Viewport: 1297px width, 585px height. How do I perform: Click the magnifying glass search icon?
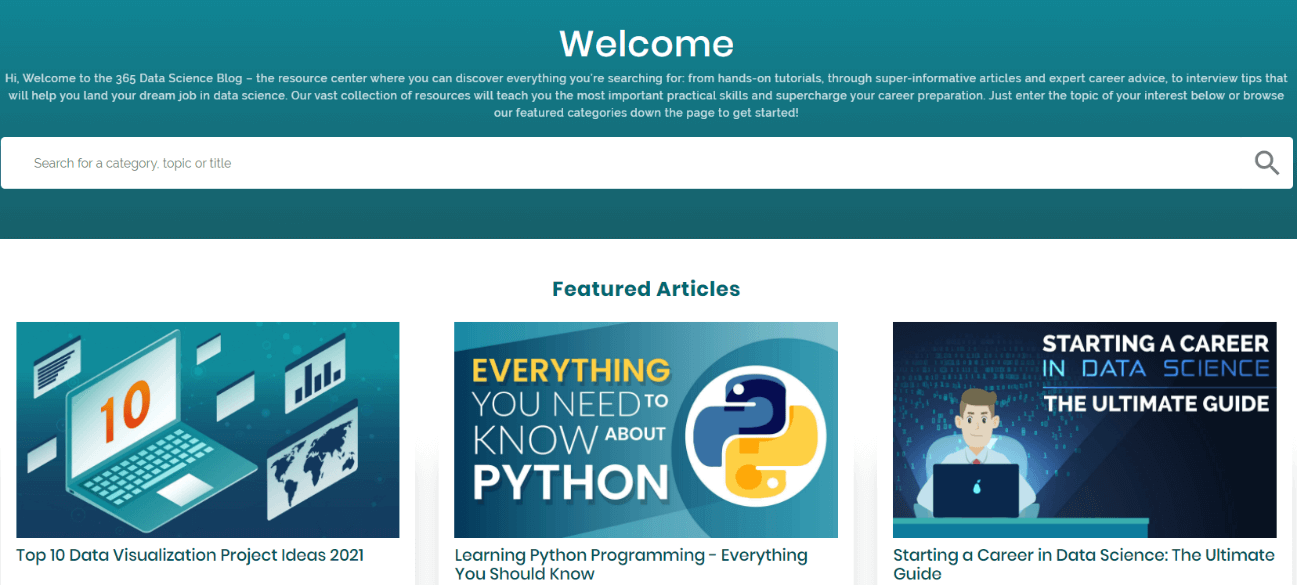1266,163
